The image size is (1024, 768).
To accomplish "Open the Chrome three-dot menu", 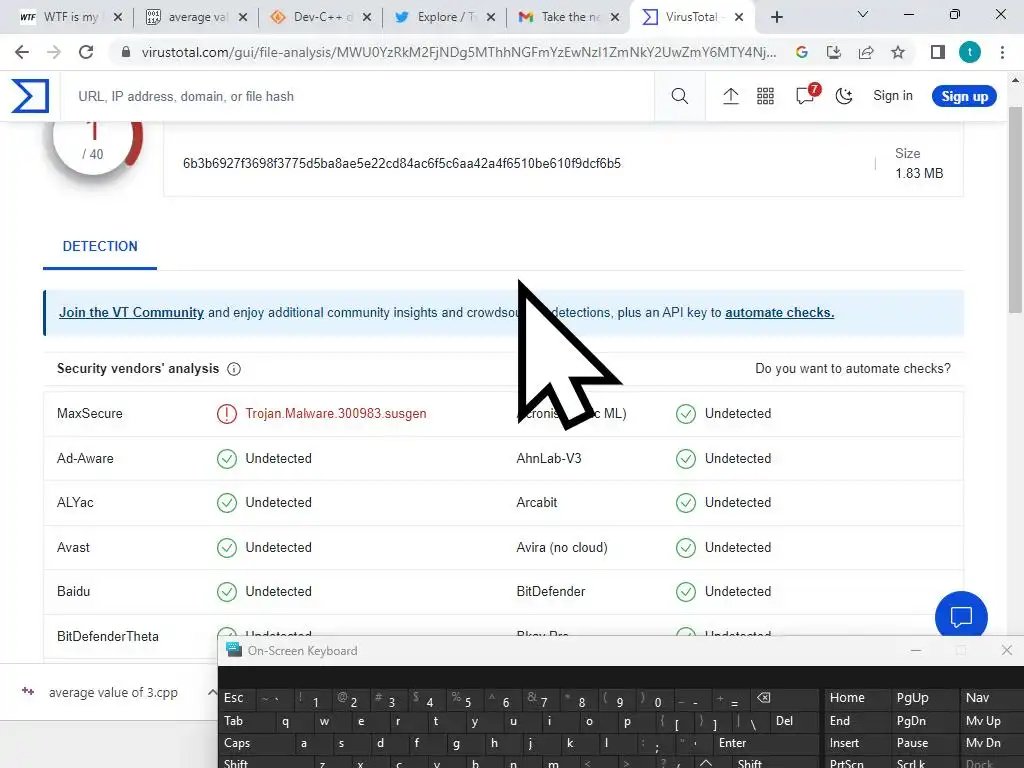I will [1002, 52].
